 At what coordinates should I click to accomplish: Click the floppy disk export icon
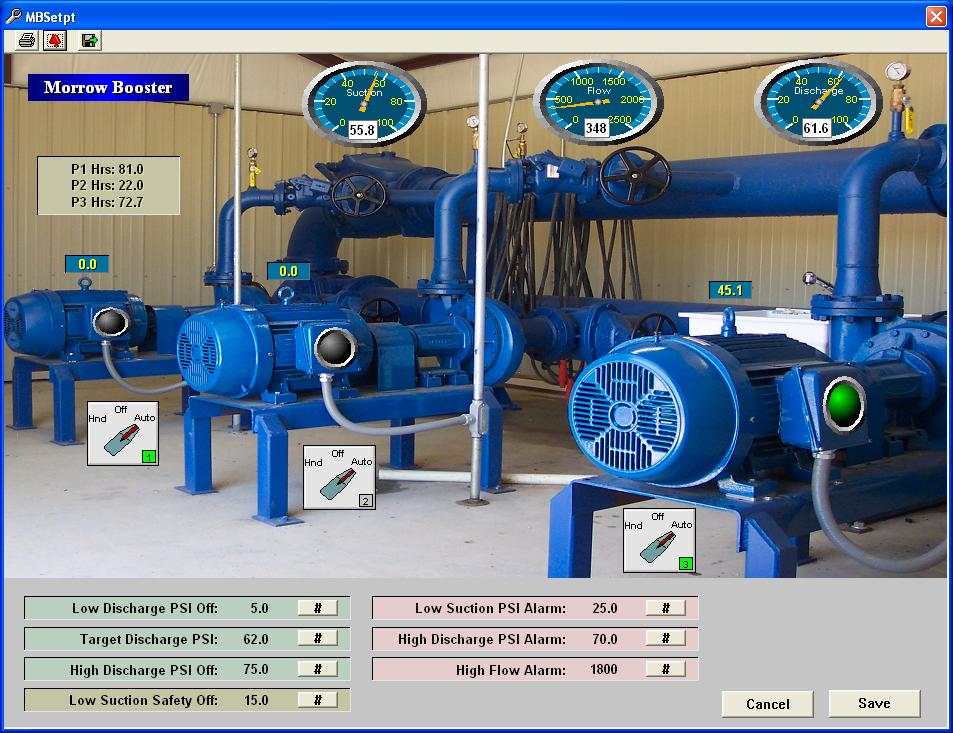coord(89,40)
